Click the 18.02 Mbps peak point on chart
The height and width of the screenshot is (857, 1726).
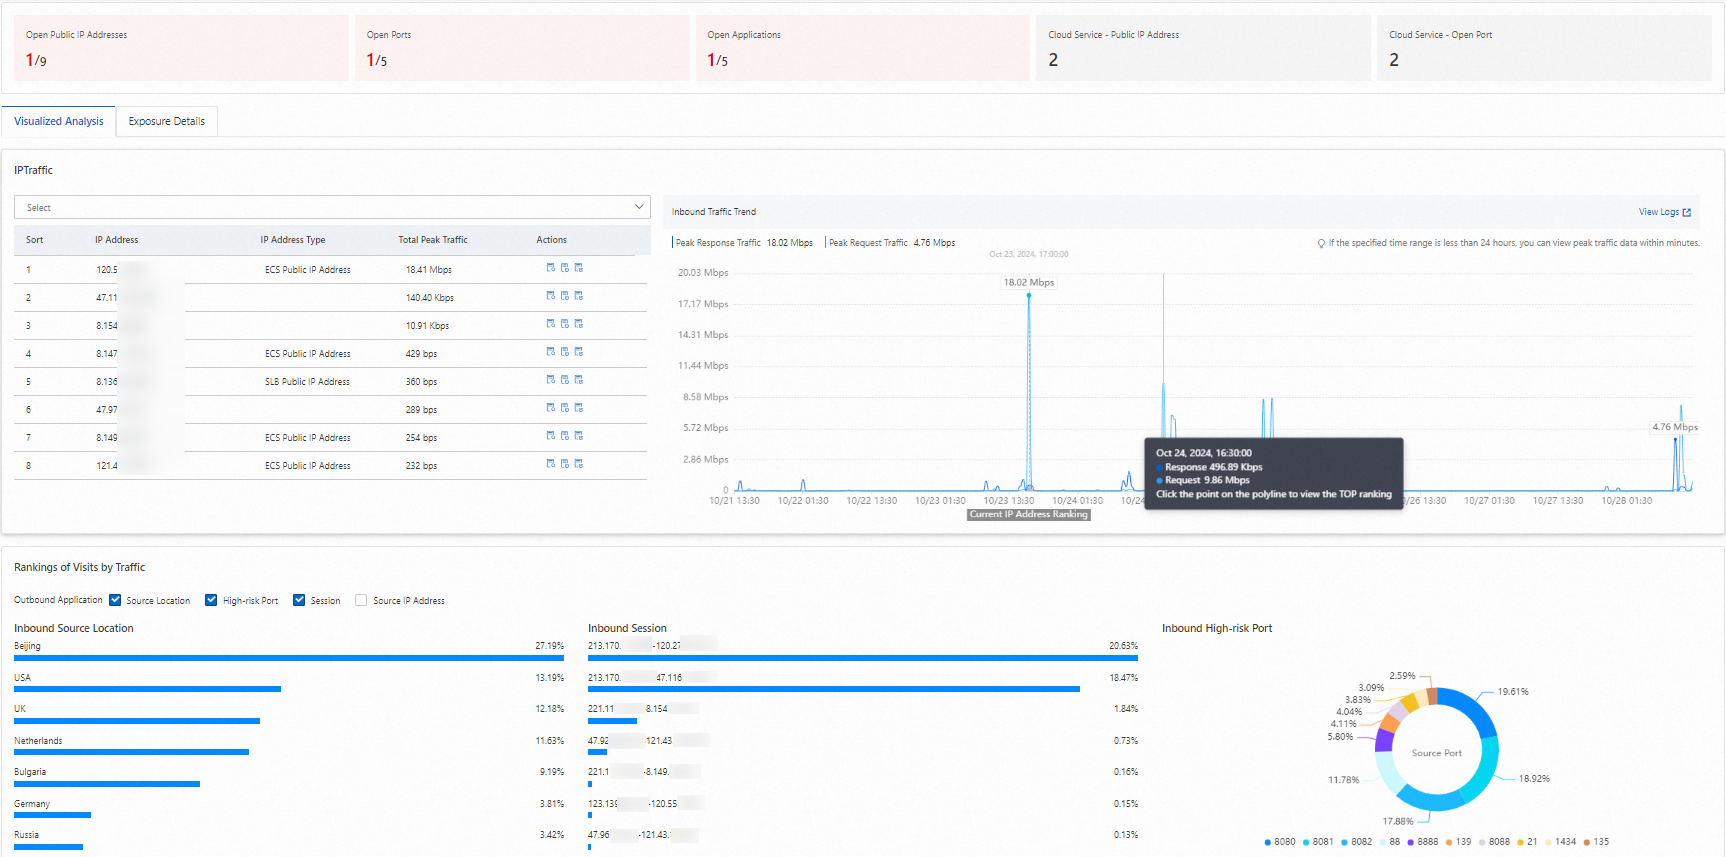[1028, 295]
